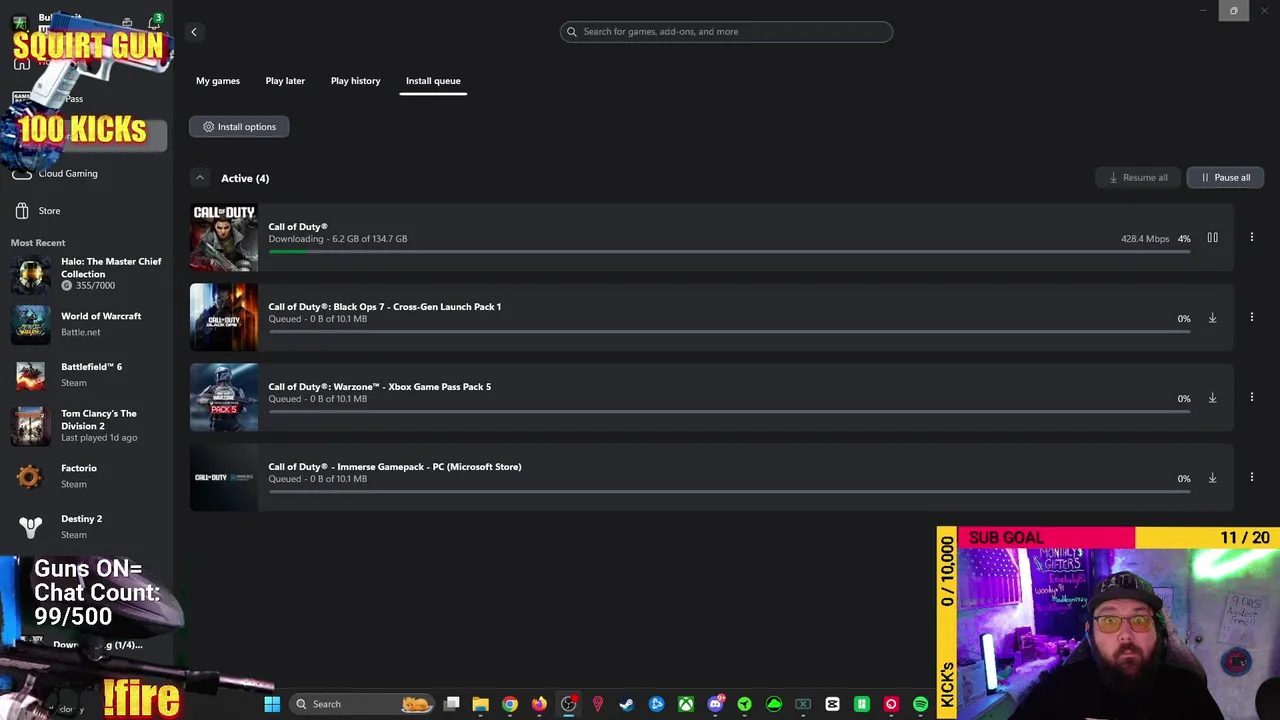Pause all downloads
The width and height of the screenshot is (1280, 720).
coord(1225,177)
